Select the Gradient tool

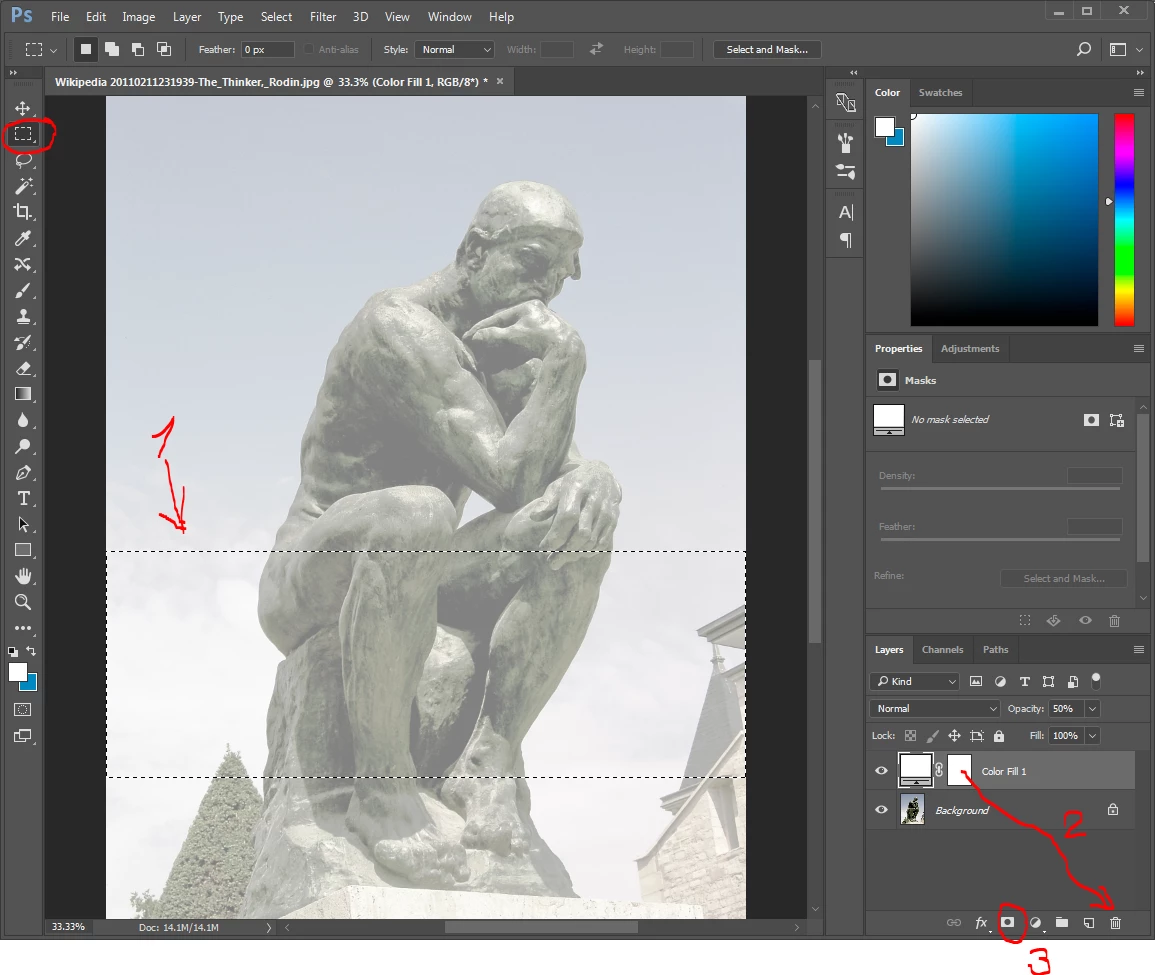23,394
